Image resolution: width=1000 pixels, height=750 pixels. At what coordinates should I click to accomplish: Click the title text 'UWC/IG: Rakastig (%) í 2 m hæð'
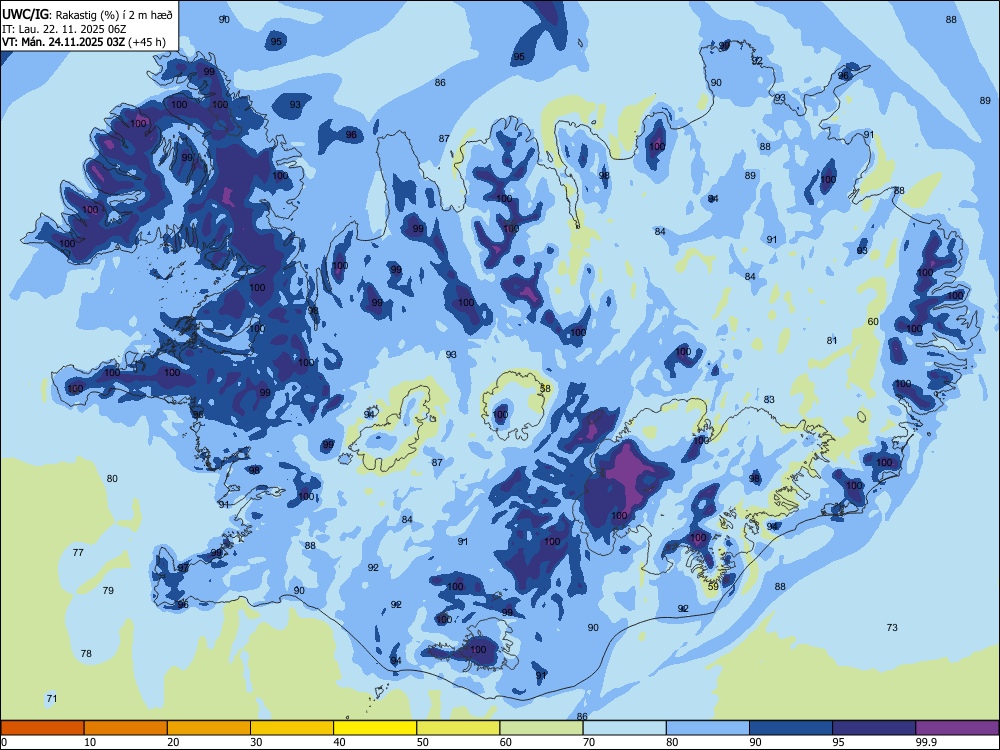click(87, 14)
